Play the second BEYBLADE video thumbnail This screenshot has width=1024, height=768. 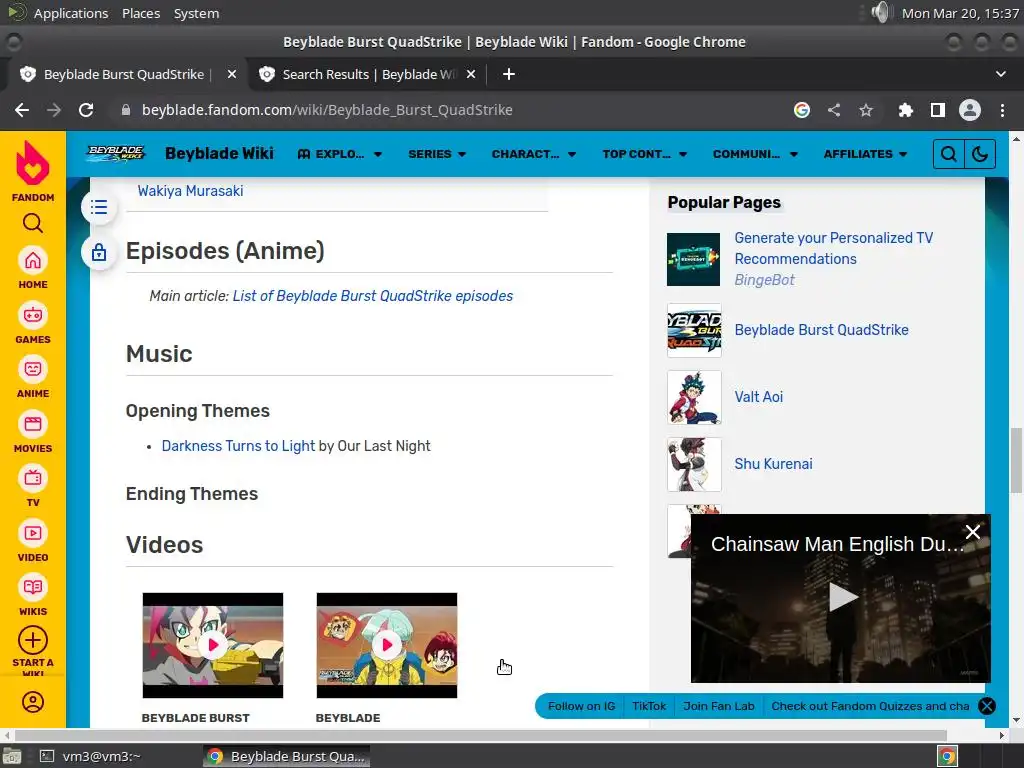pos(387,645)
